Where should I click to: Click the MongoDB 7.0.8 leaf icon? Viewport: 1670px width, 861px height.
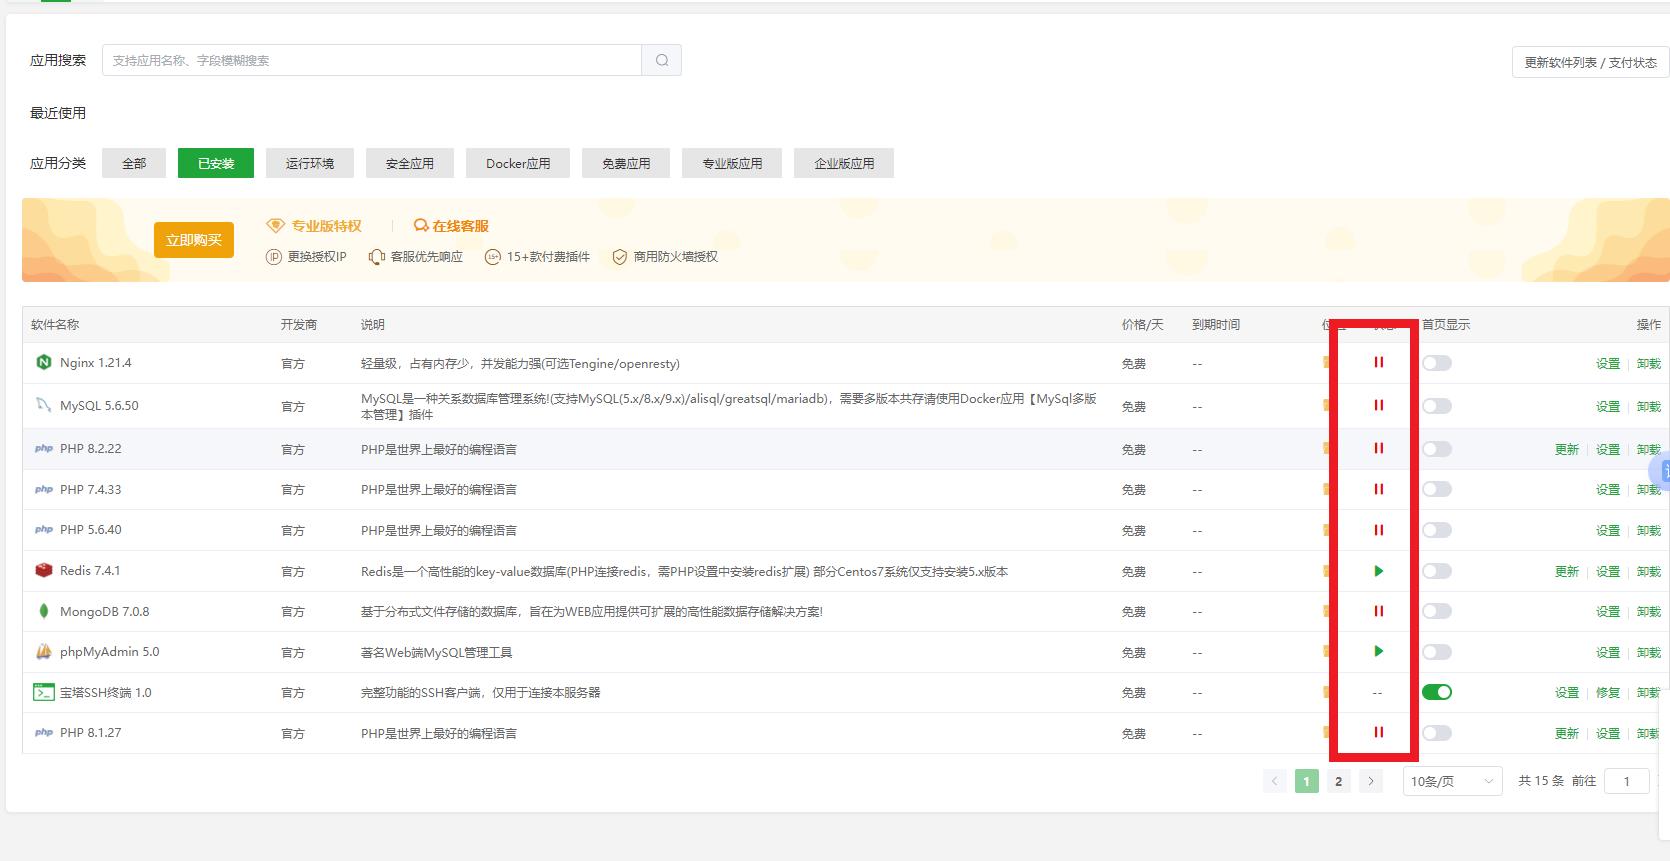43,611
